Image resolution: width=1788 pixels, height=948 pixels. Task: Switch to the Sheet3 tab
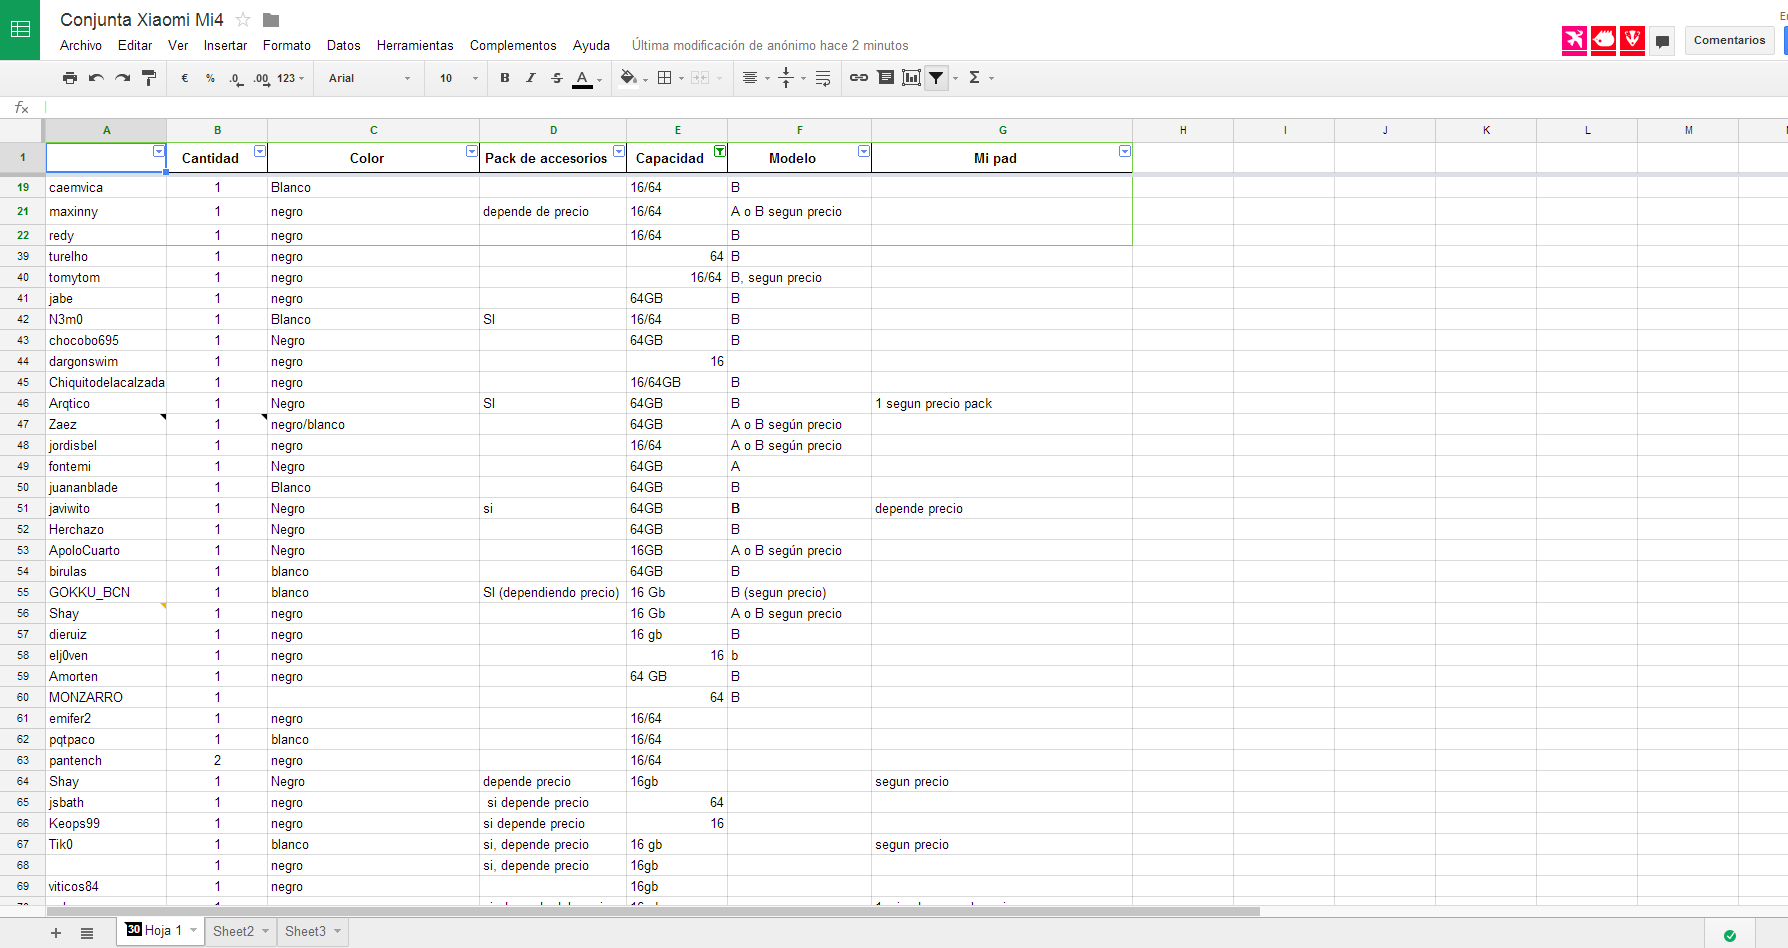[x=305, y=931]
